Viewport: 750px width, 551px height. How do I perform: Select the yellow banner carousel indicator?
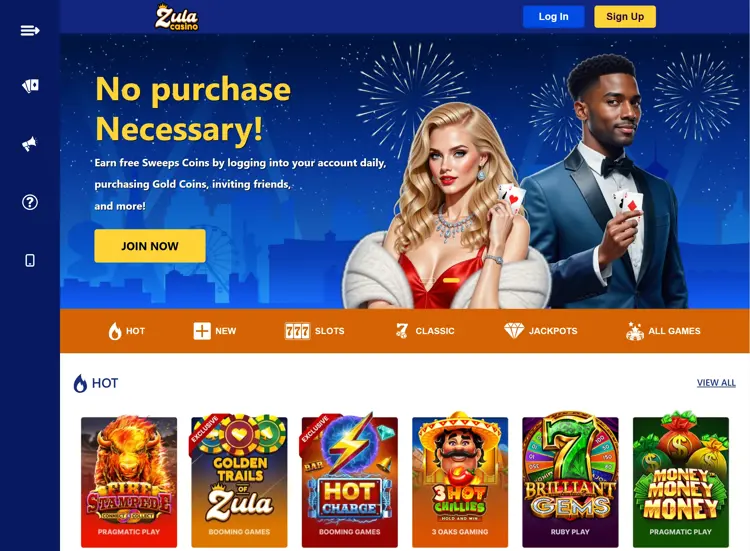pos(451,280)
